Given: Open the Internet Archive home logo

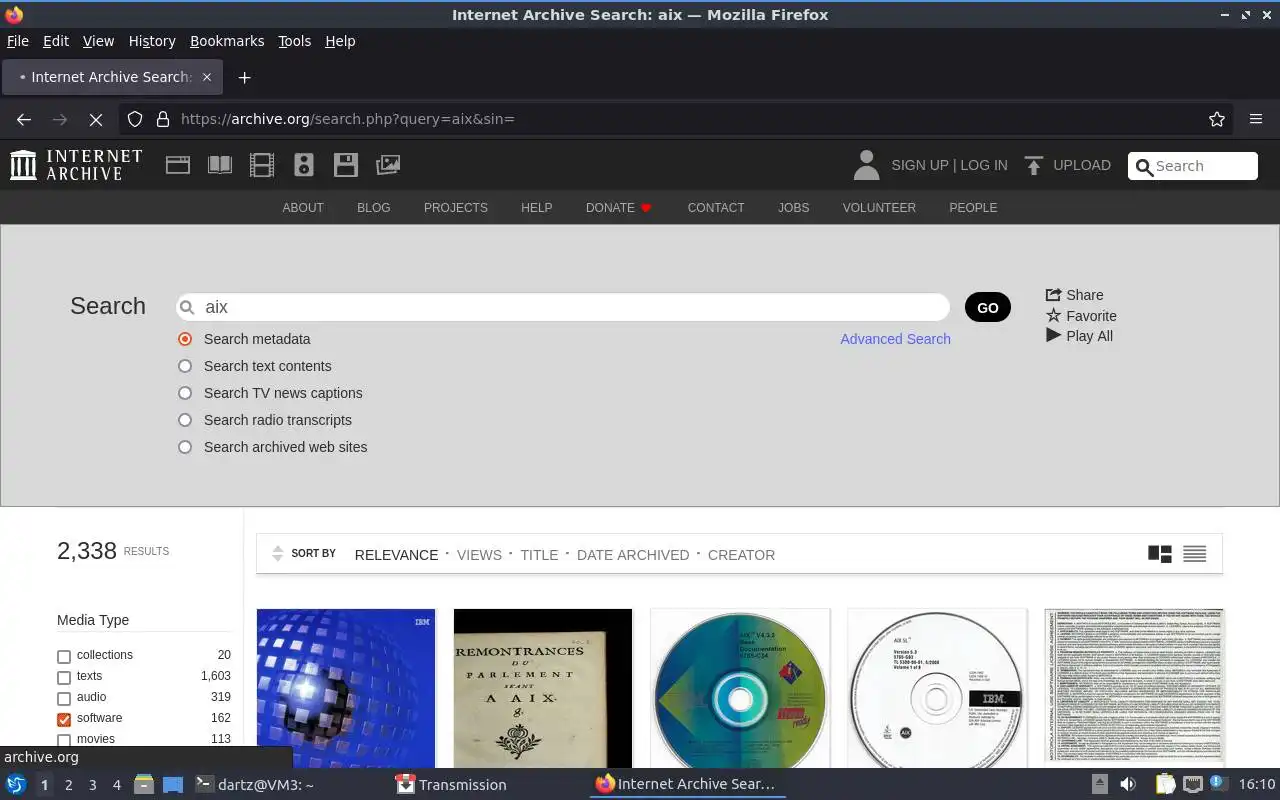Looking at the screenshot, I should click(x=76, y=165).
